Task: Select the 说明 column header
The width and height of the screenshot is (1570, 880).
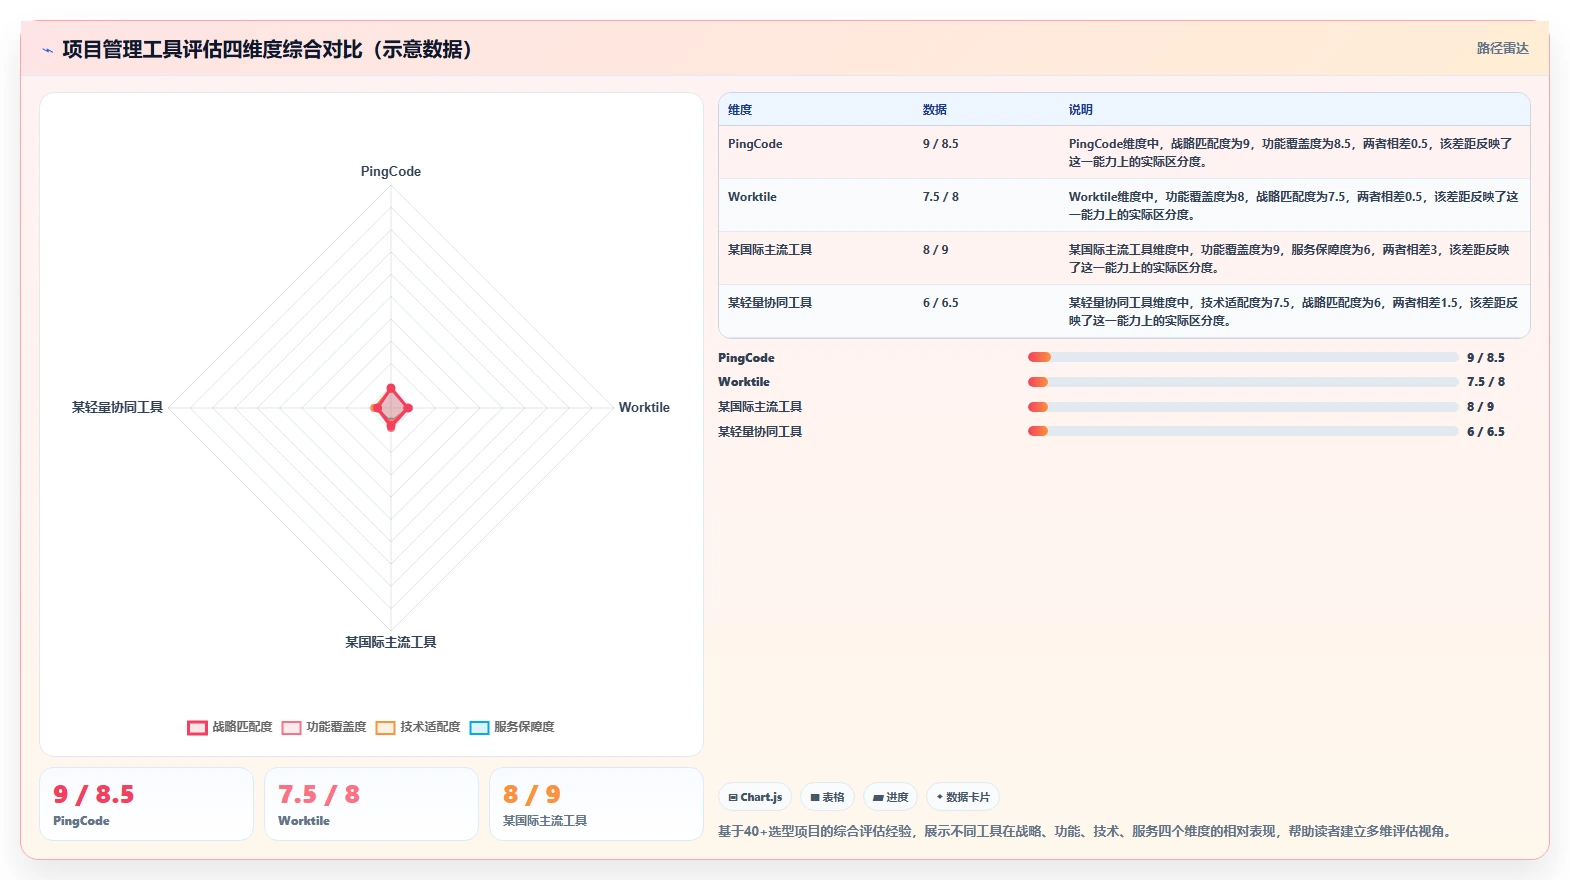Action: [1081, 110]
